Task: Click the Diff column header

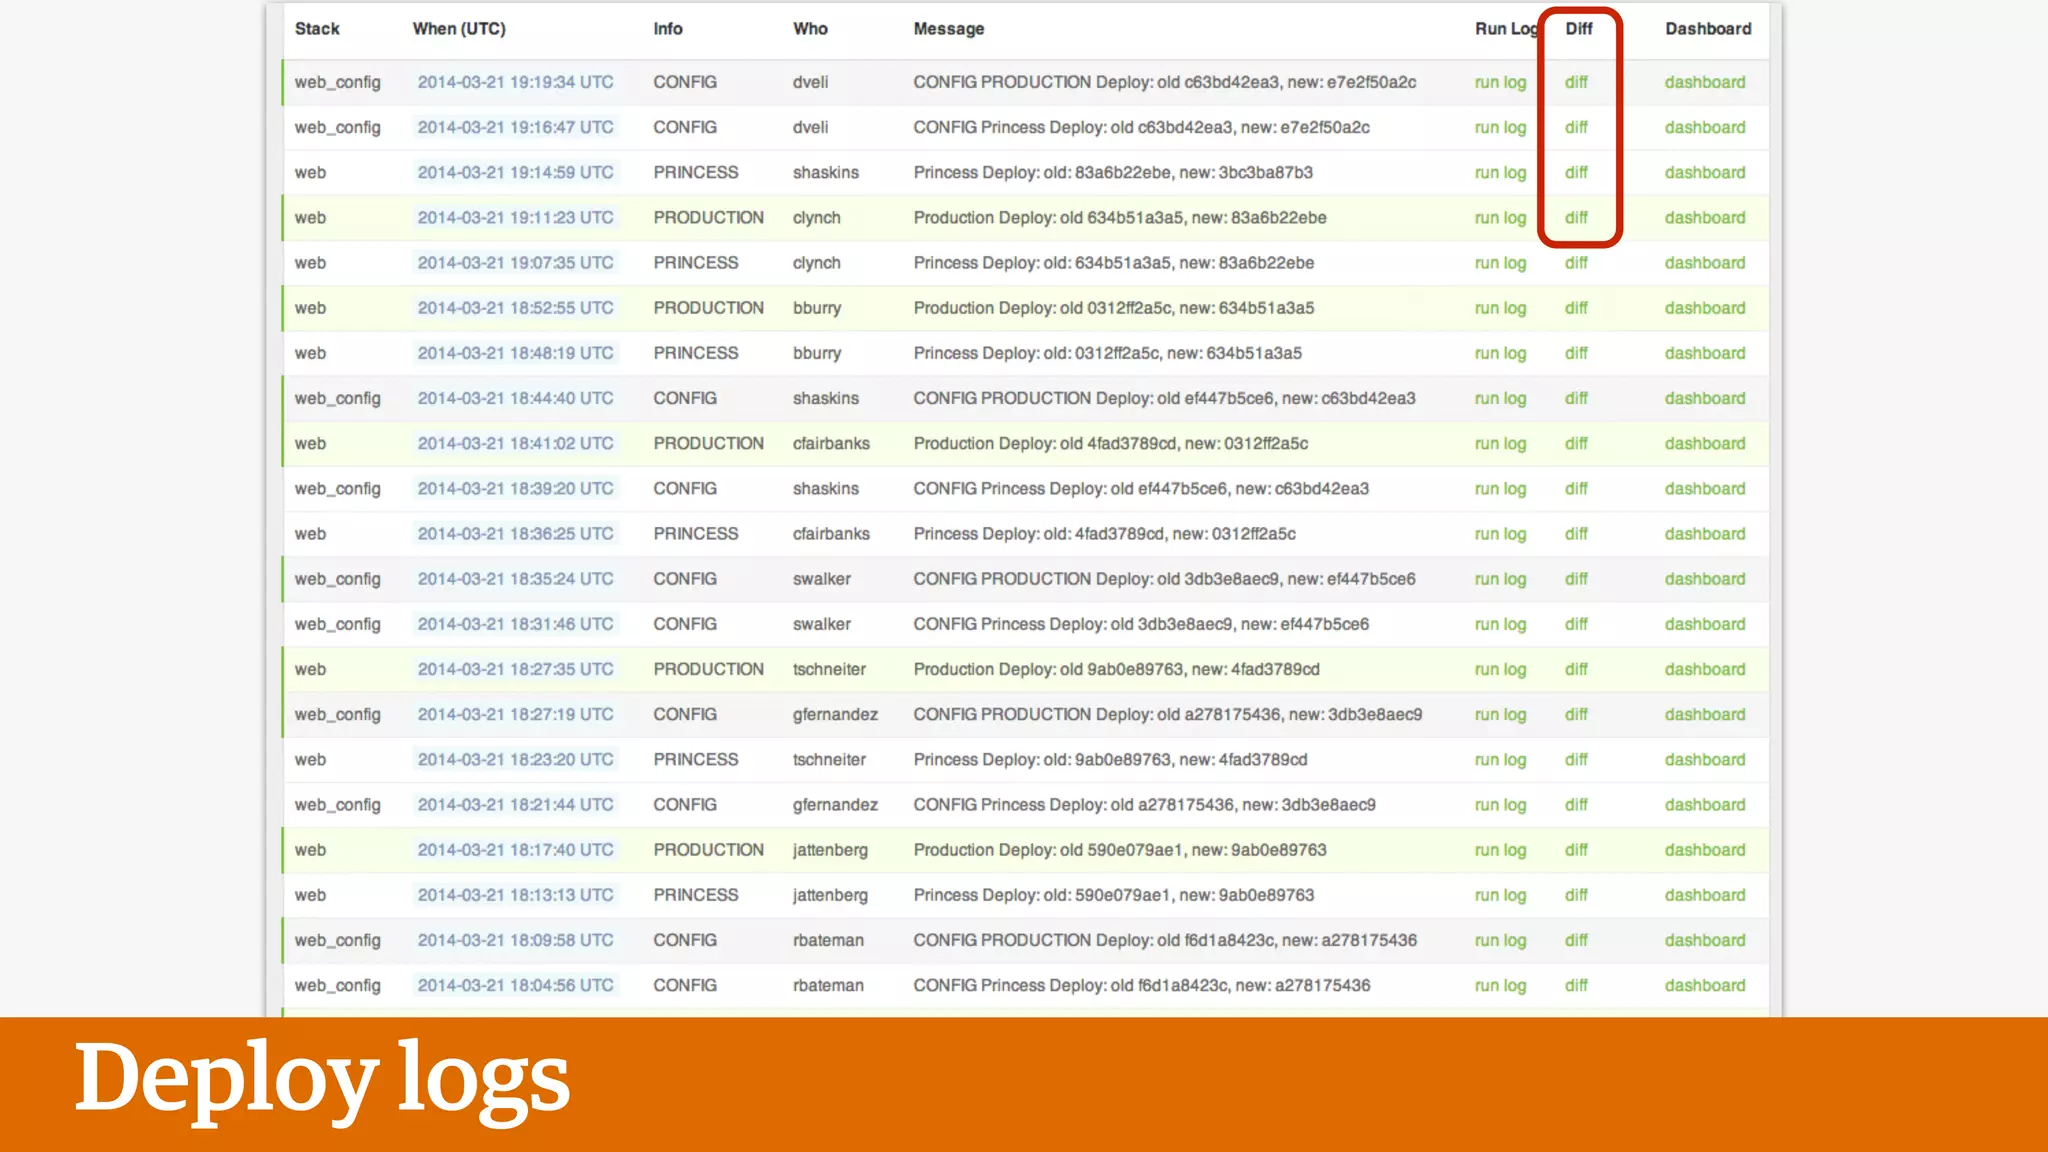Action: [x=1579, y=29]
